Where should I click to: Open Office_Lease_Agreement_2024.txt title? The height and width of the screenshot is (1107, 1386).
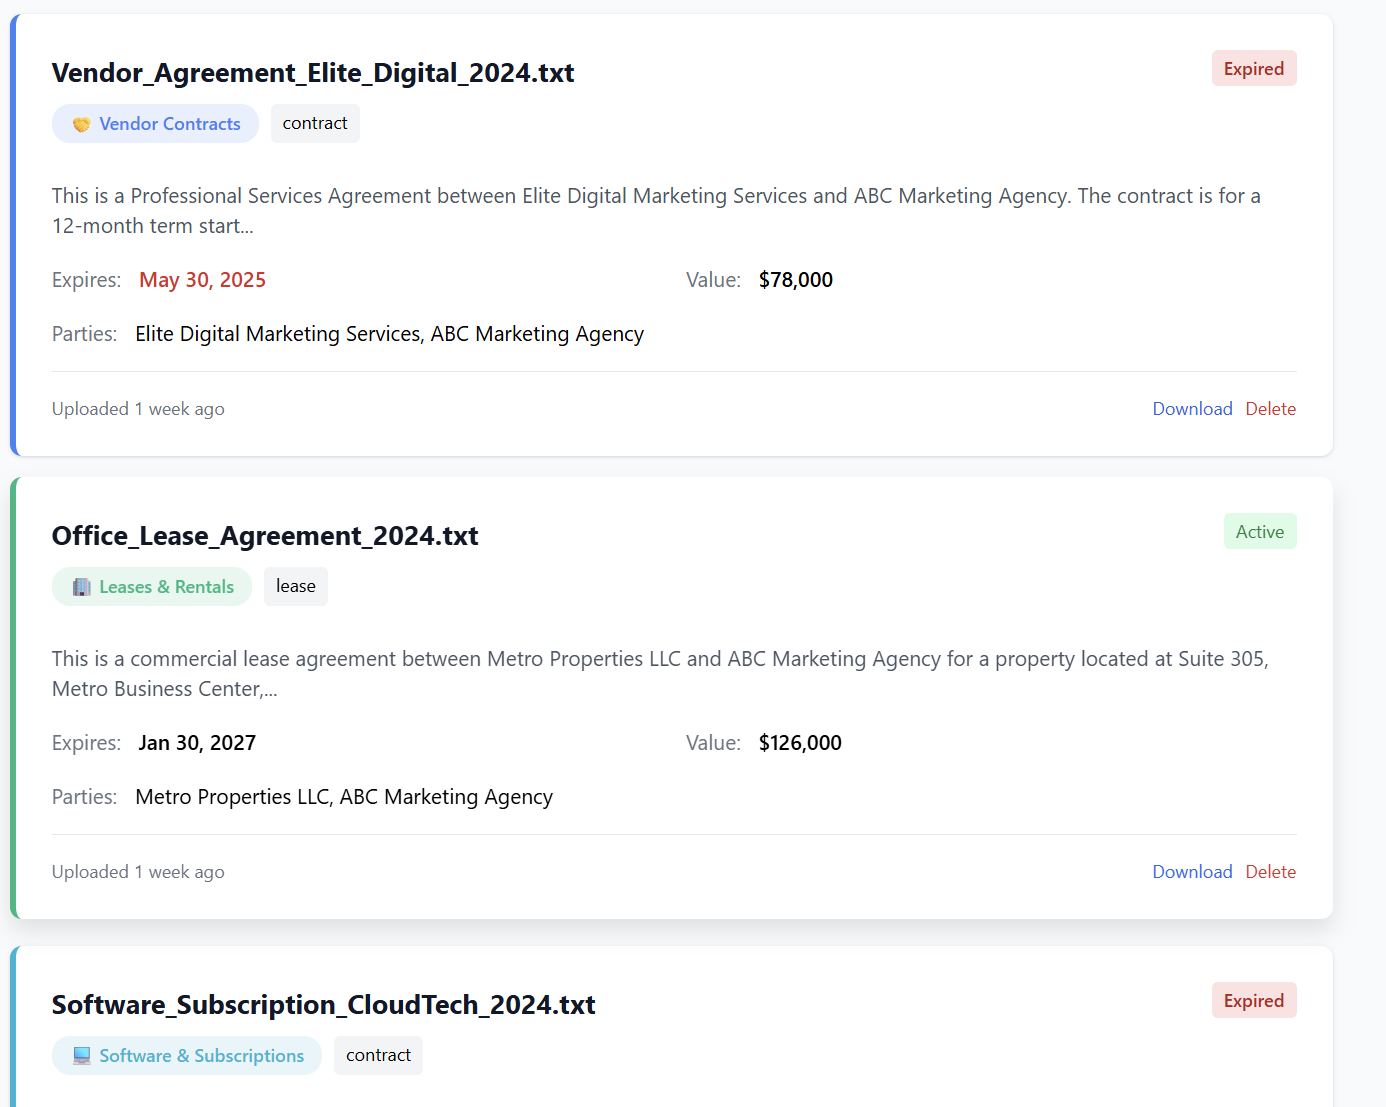pos(265,536)
